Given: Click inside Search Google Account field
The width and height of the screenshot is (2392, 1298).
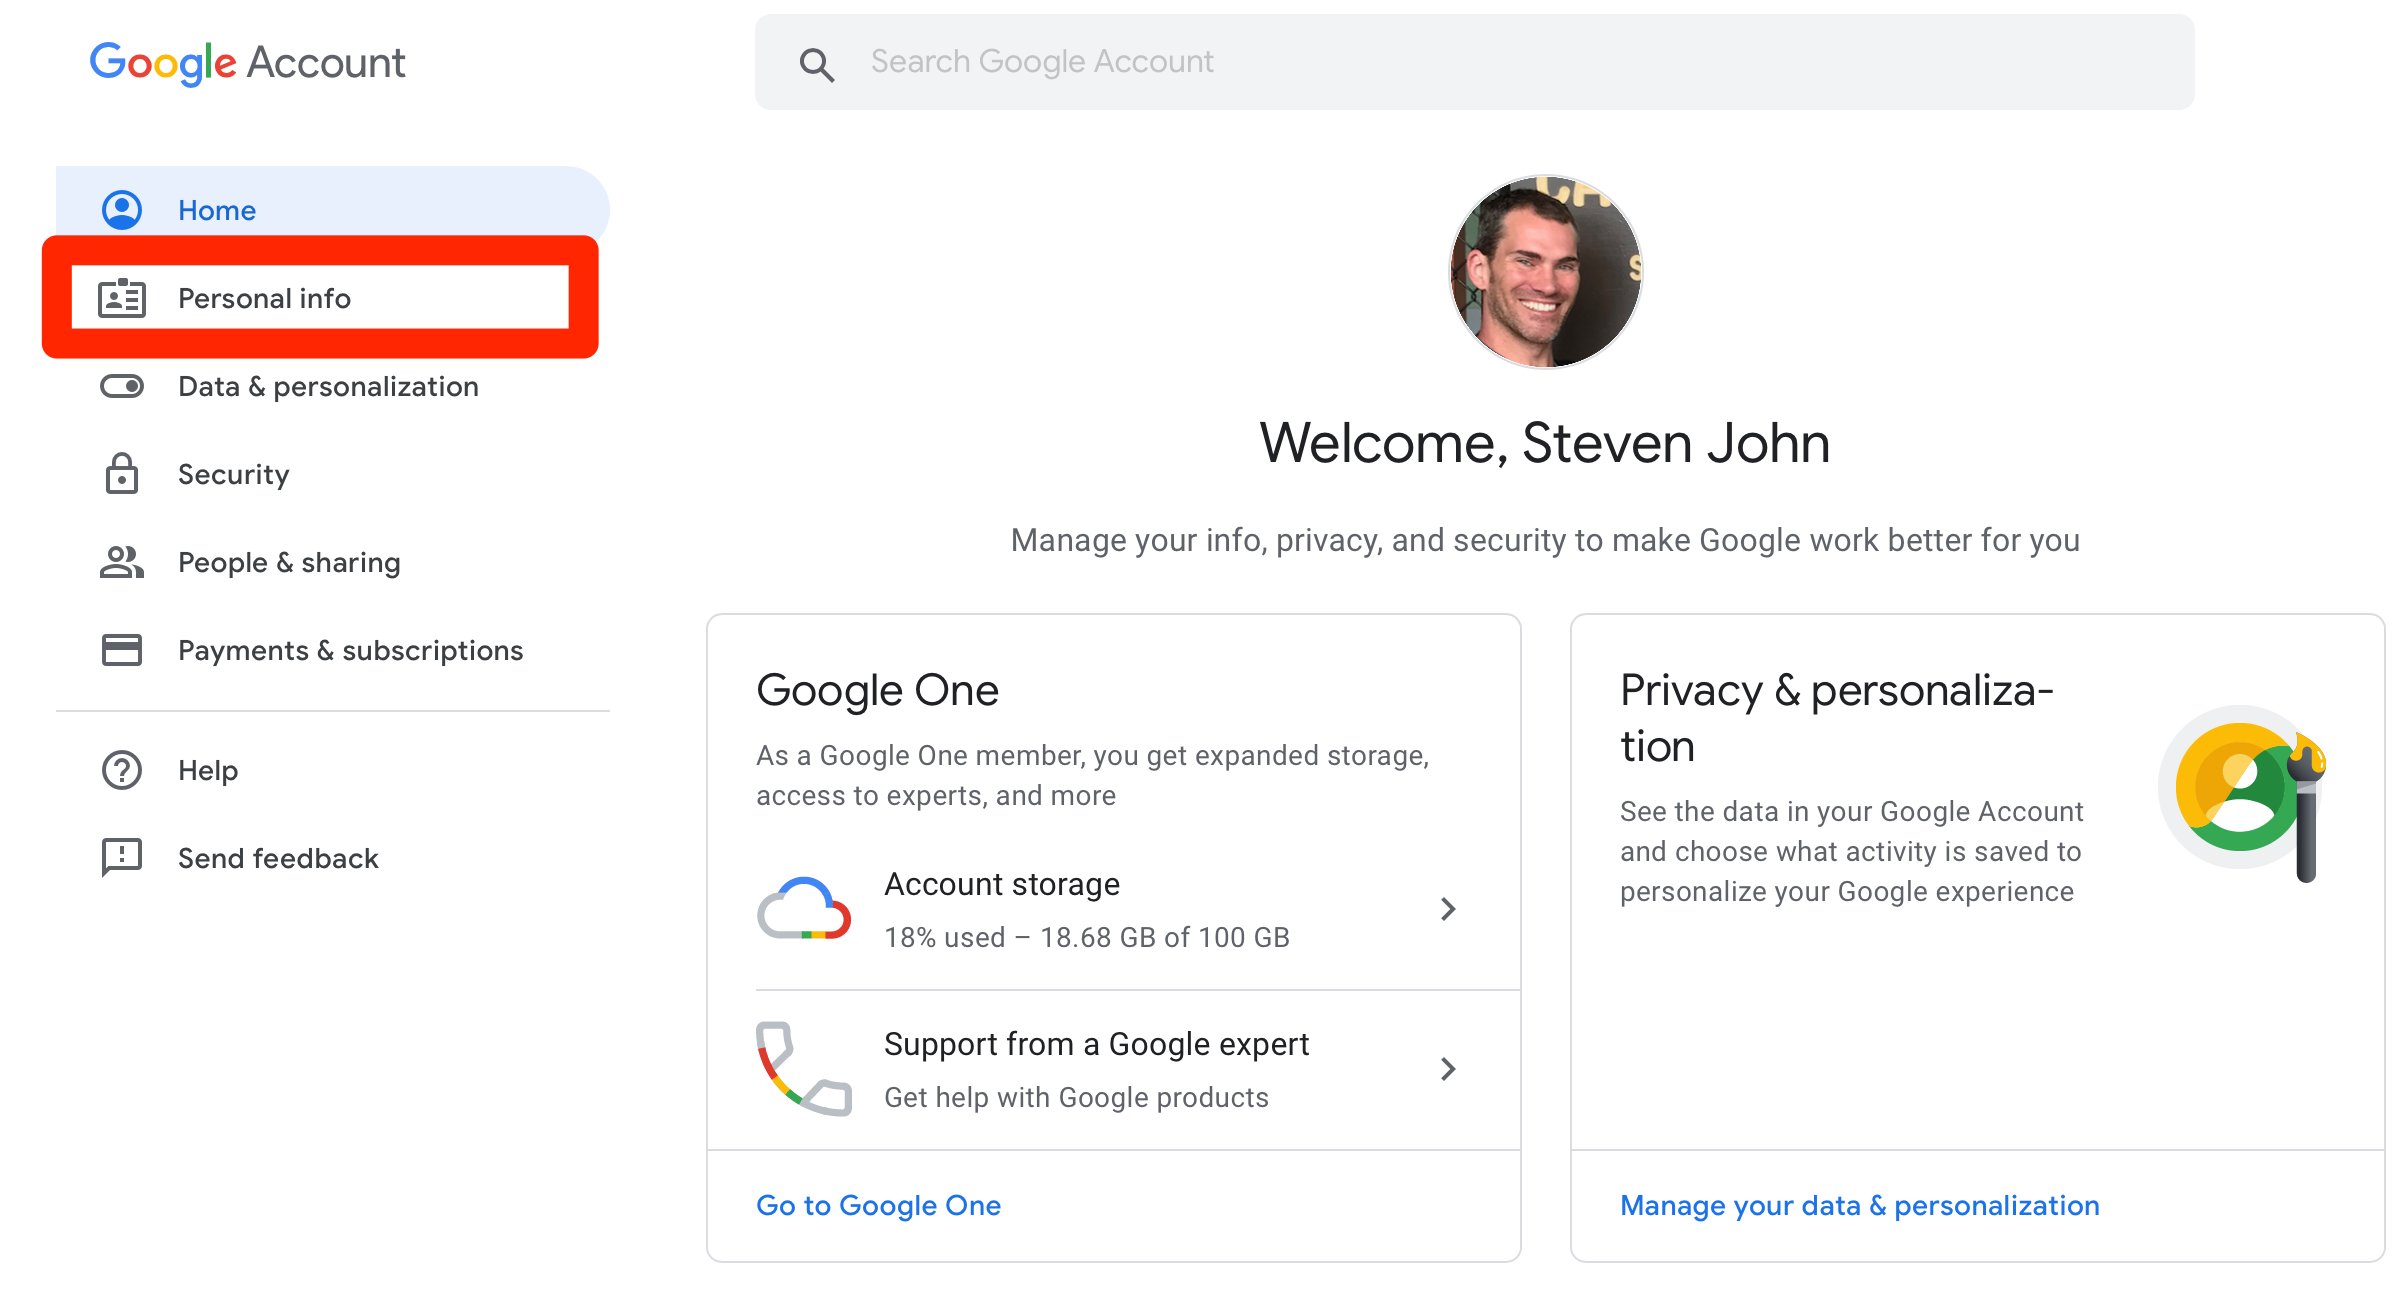Looking at the screenshot, I should [x=1500, y=62].
